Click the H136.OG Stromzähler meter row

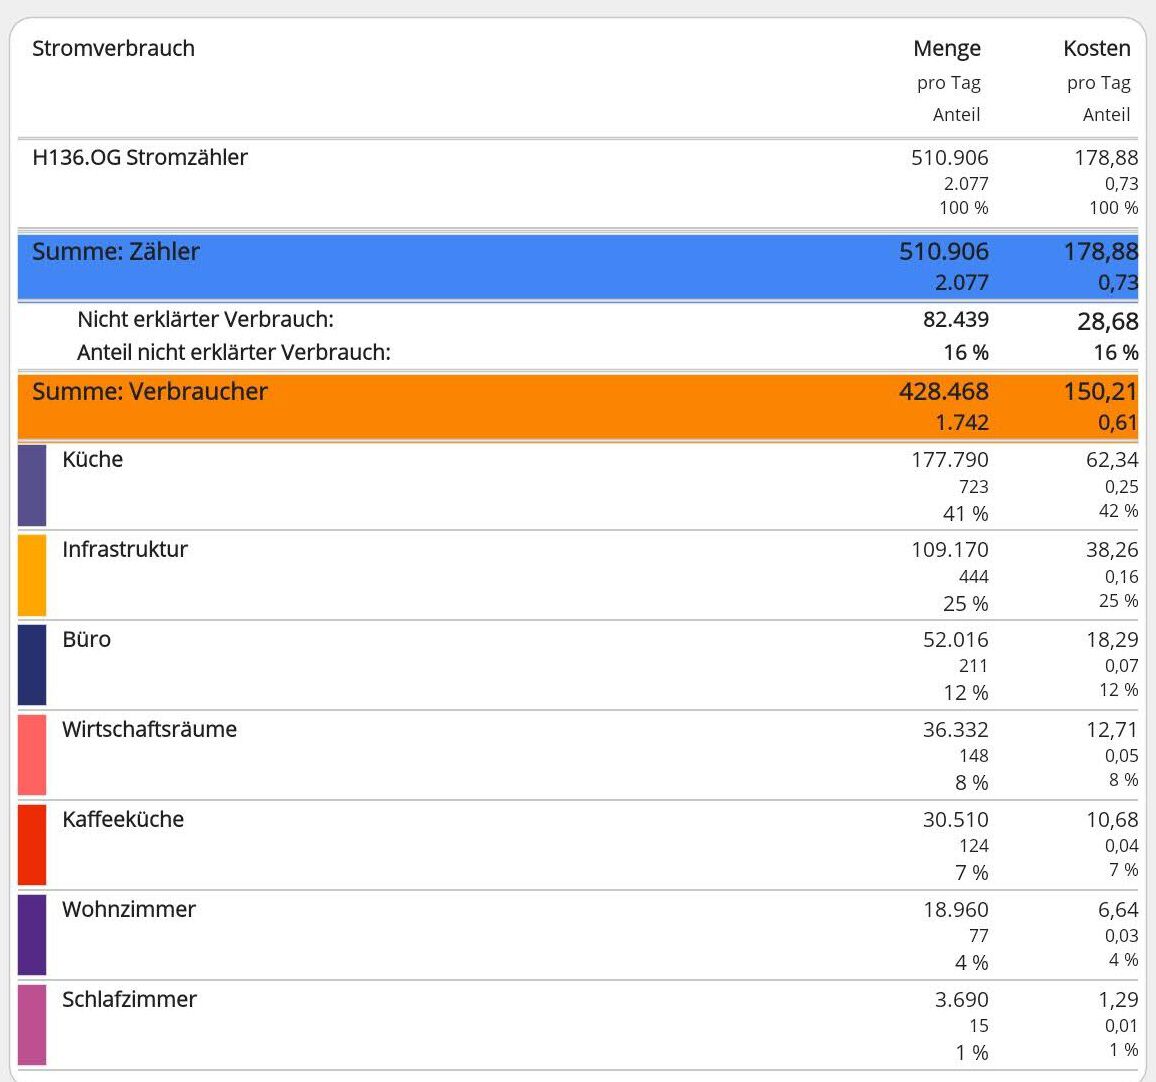pyautogui.click(x=140, y=158)
